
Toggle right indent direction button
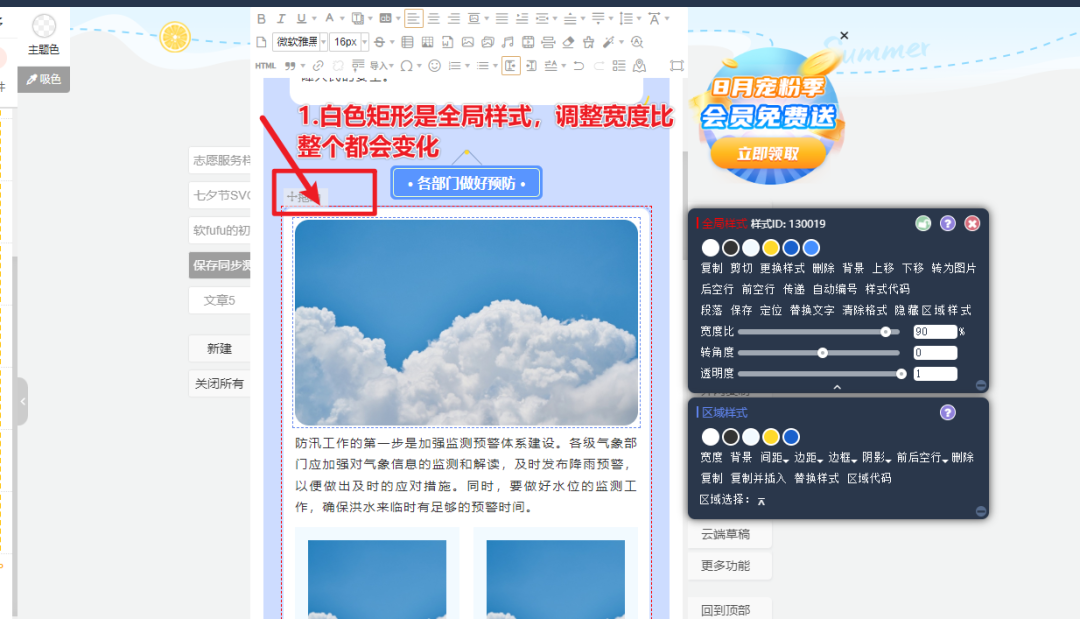[x=531, y=66]
